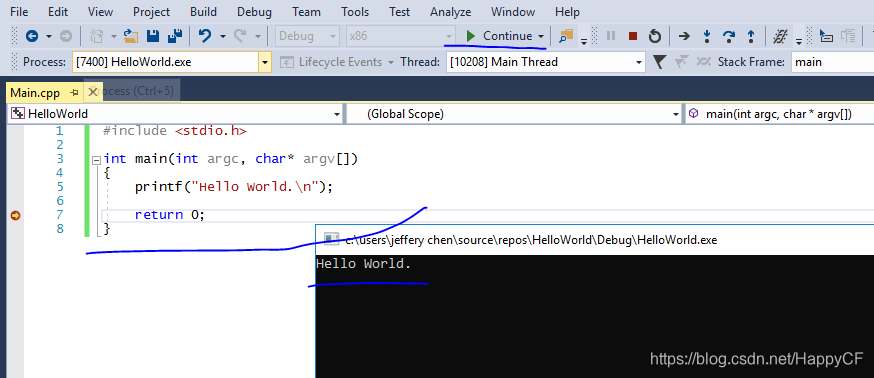Toggle the pin on Main.cpp tab
874x378 pixels.
75,92
